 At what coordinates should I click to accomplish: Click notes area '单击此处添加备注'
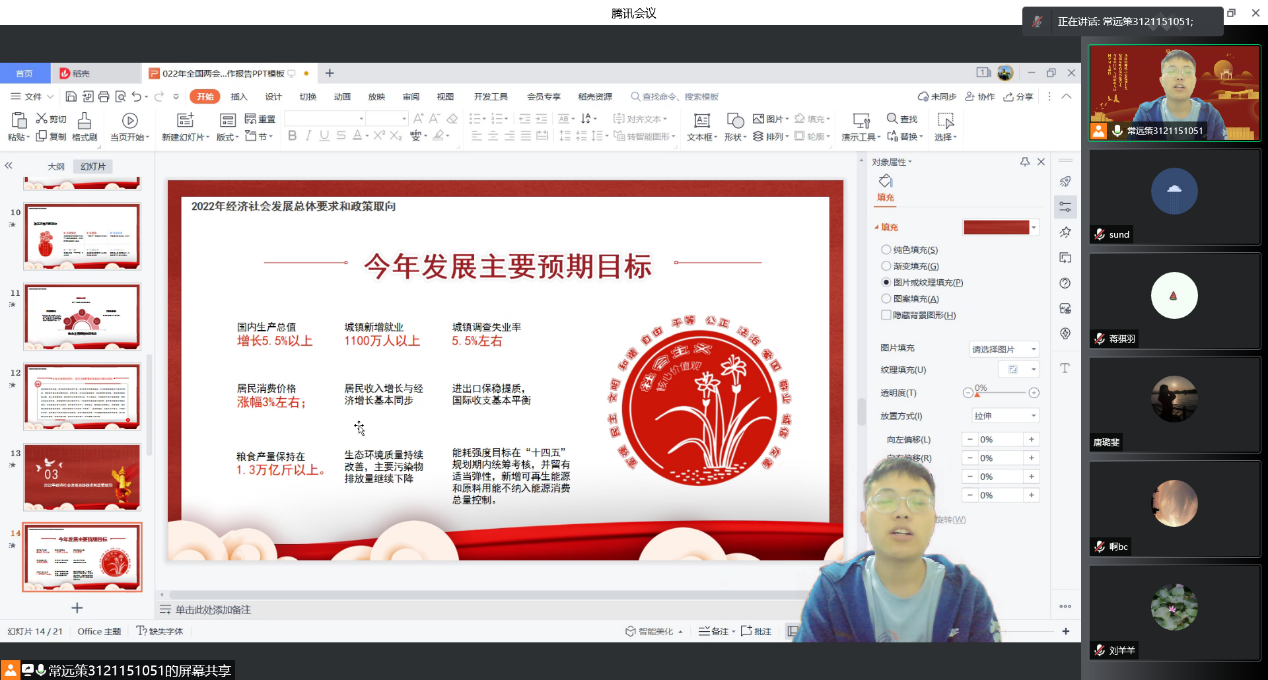pos(212,609)
